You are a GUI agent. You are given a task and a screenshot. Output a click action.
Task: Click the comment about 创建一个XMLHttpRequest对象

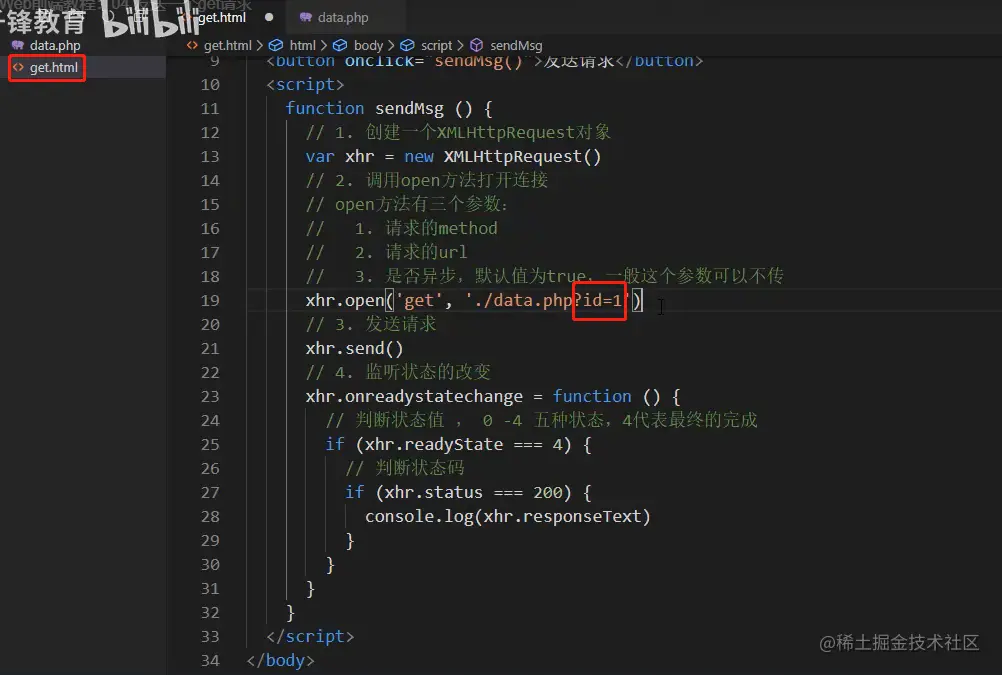point(458,132)
